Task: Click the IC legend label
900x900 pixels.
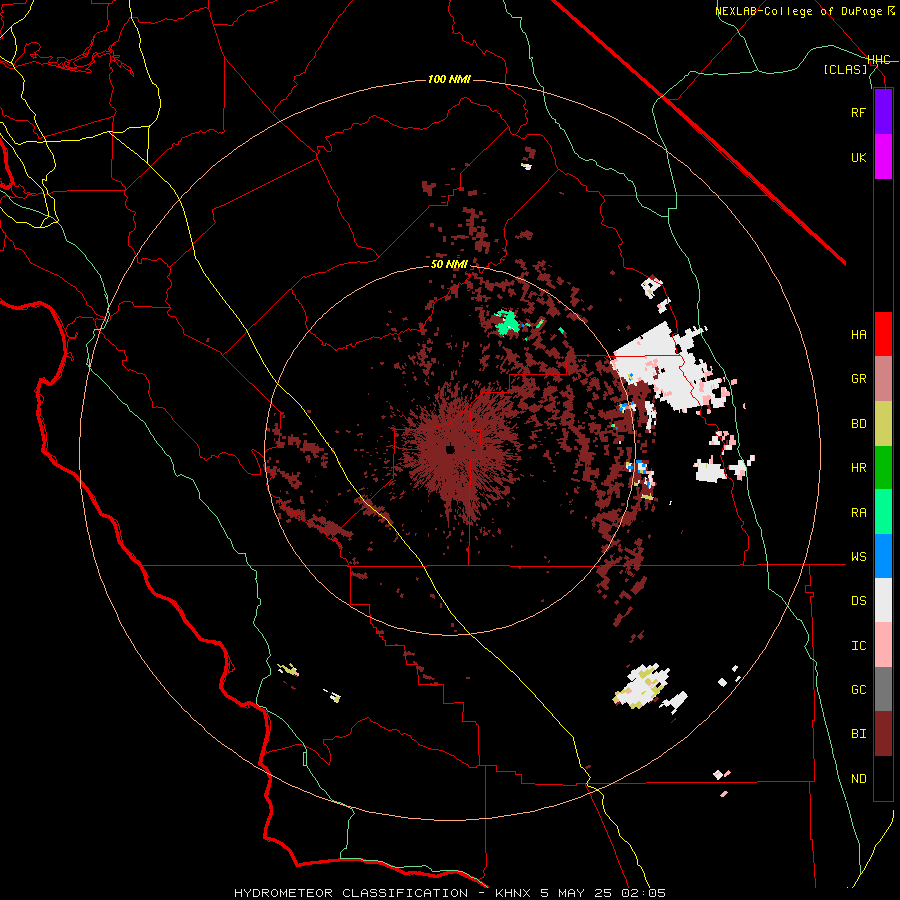Action: tap(858, 646)
